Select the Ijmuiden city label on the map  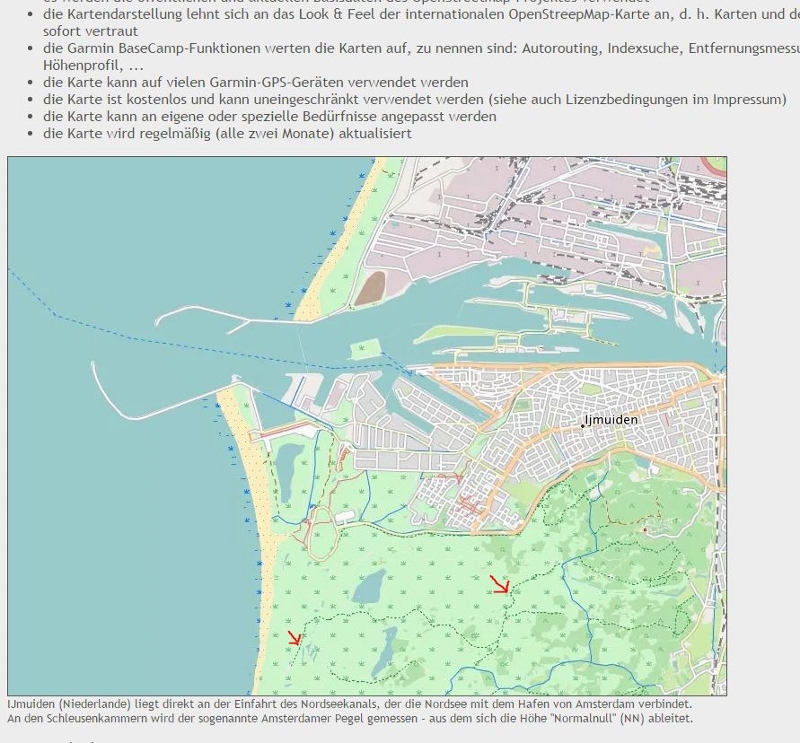click(x=612, y=420)
